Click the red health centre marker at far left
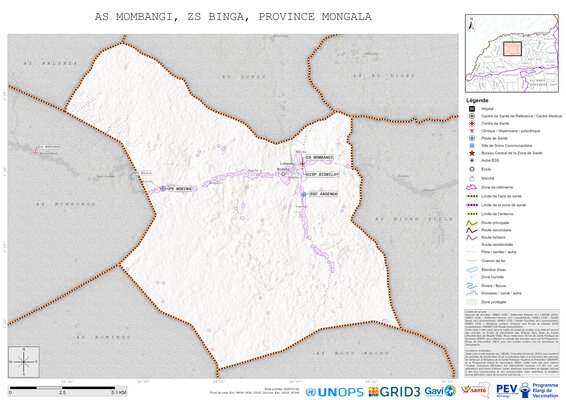 coord(35,152)
